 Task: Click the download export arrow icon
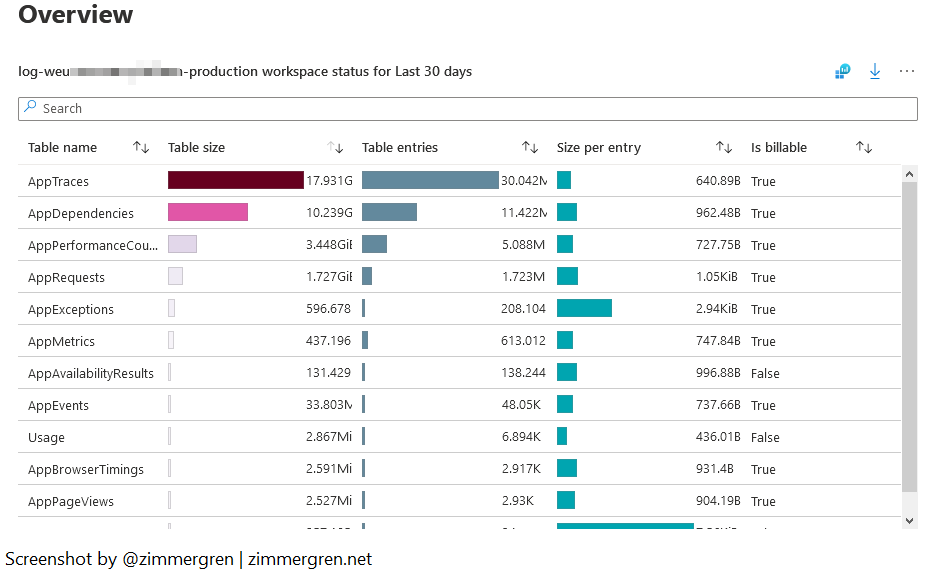click(875, 71)
